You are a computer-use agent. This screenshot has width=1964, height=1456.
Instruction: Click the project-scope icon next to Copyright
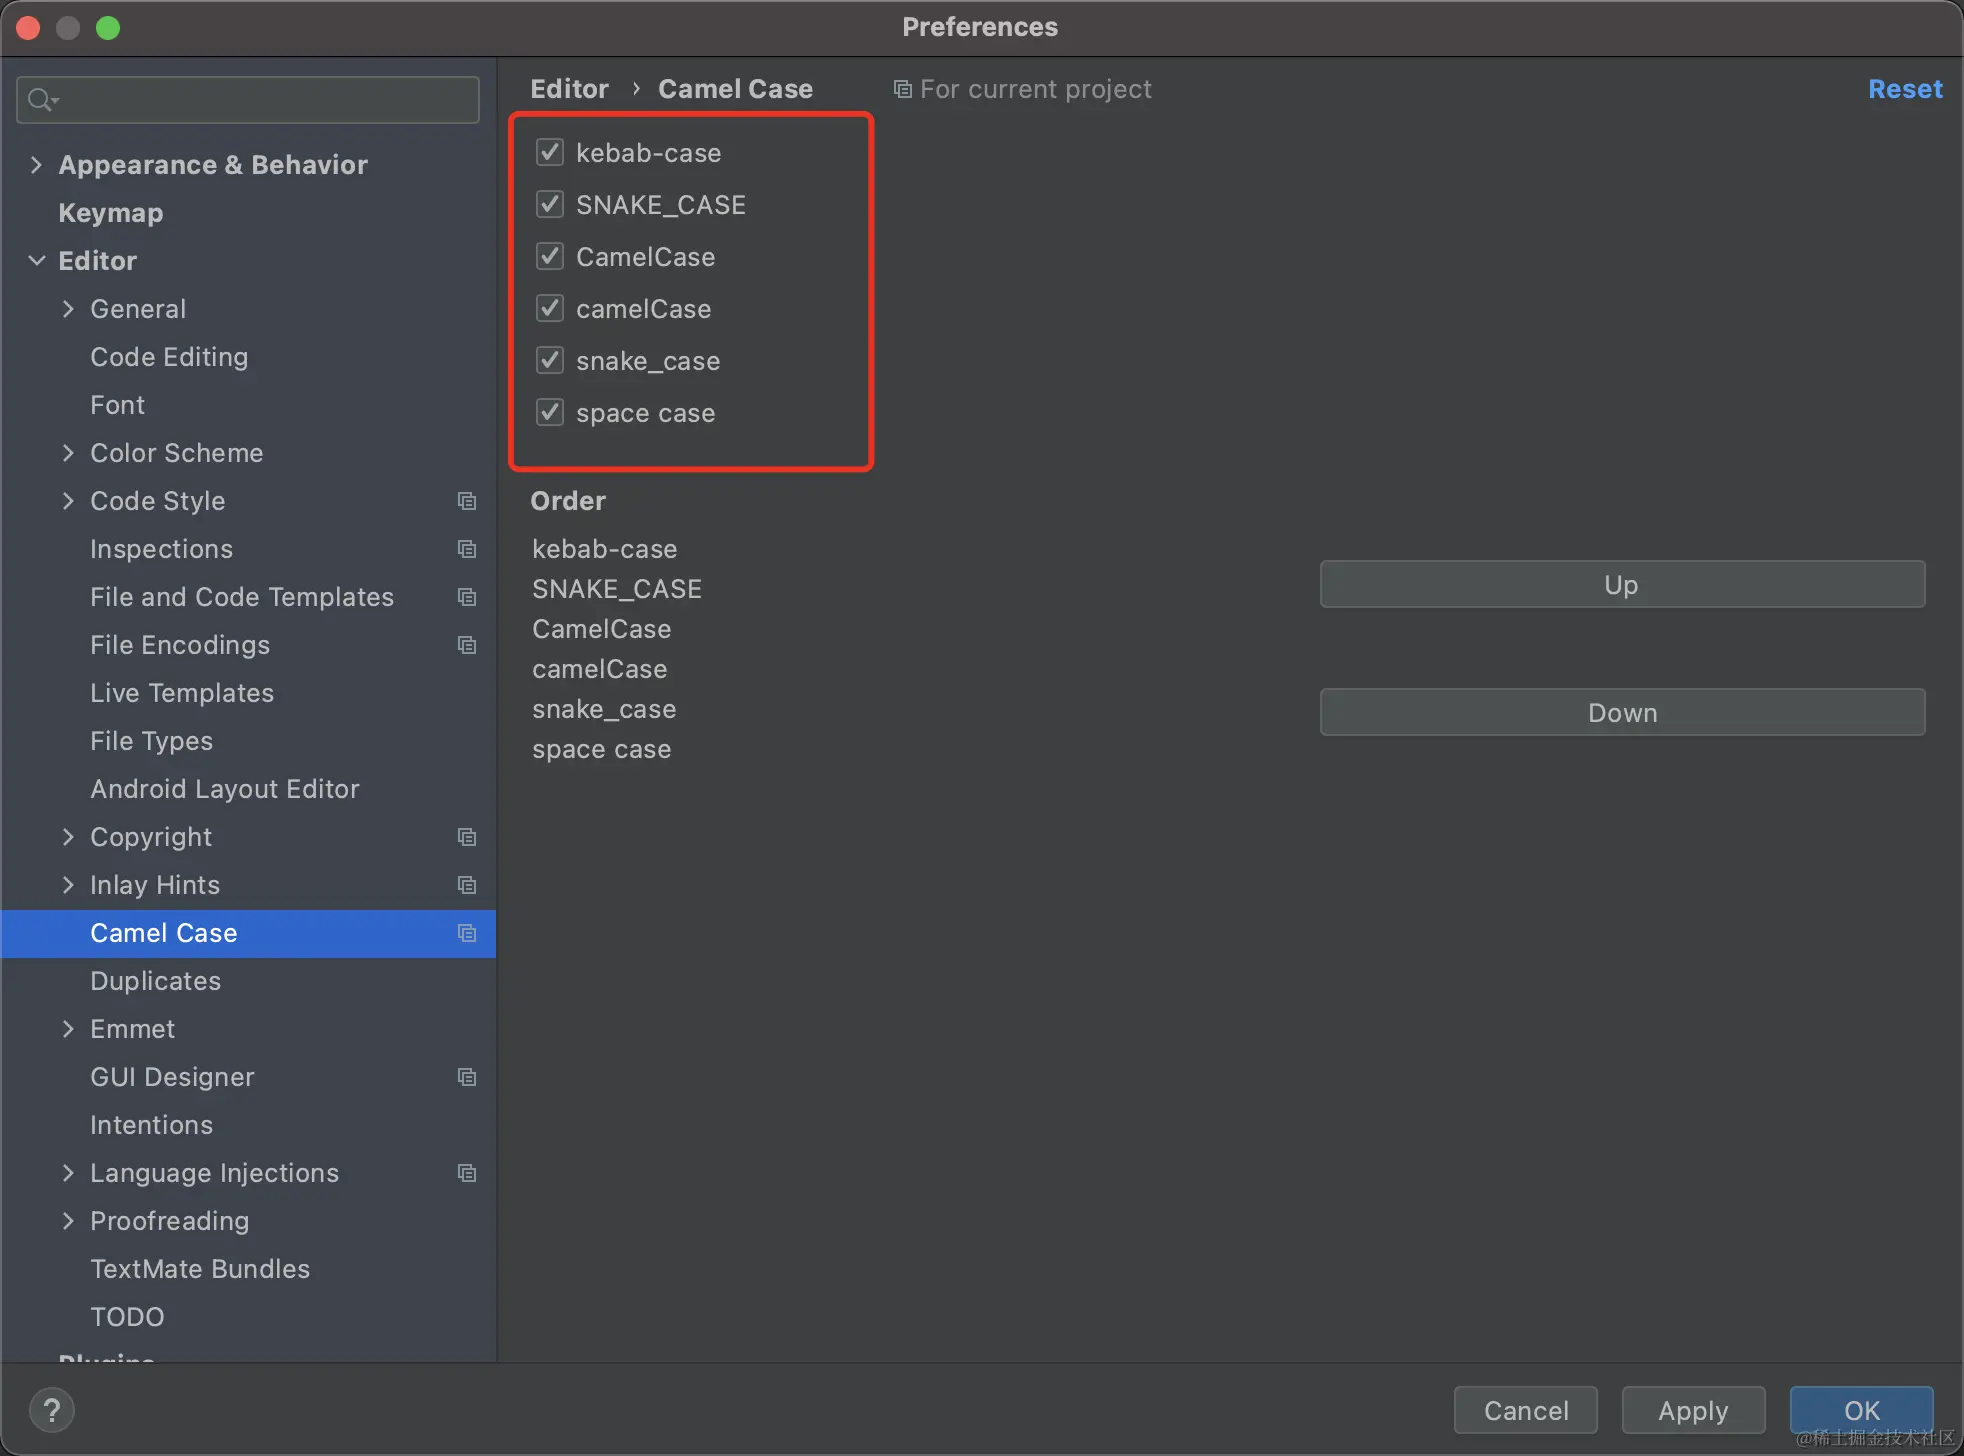466,837
